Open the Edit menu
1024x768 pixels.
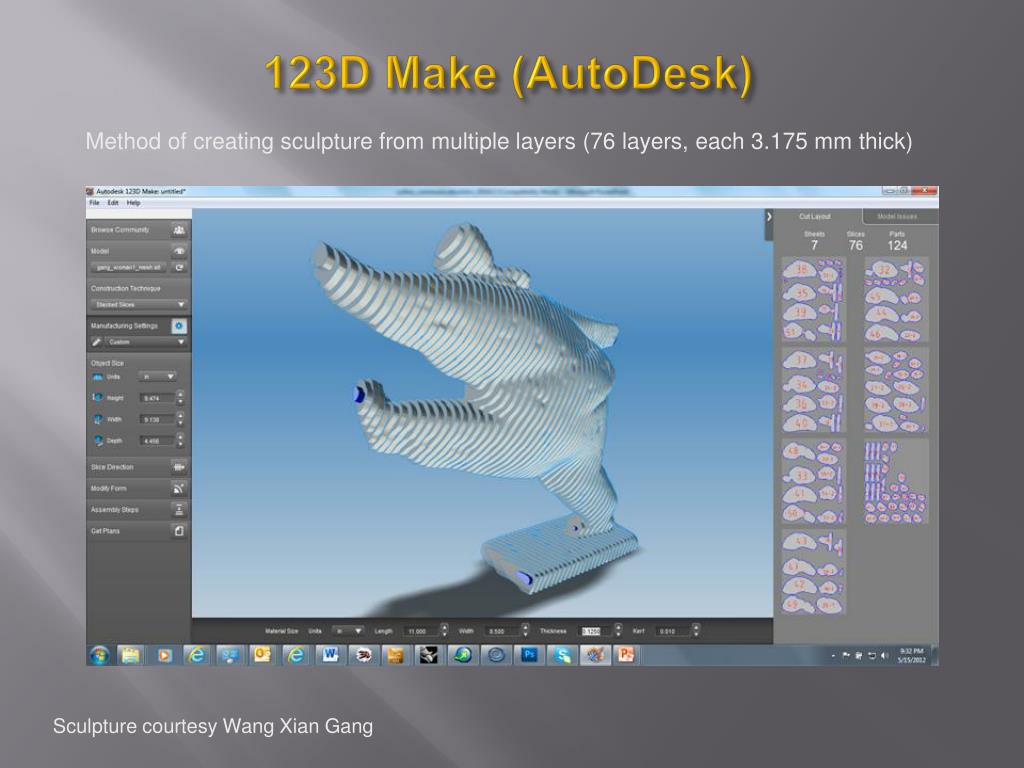click(113, 203)
